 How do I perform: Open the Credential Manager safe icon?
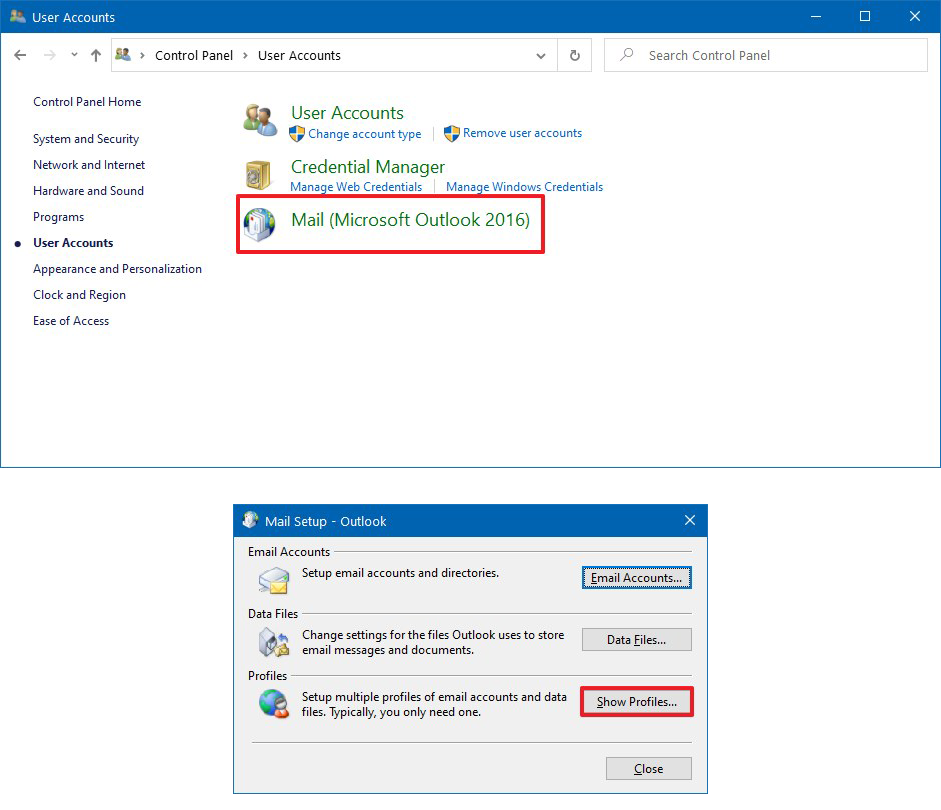coord(259,175)
